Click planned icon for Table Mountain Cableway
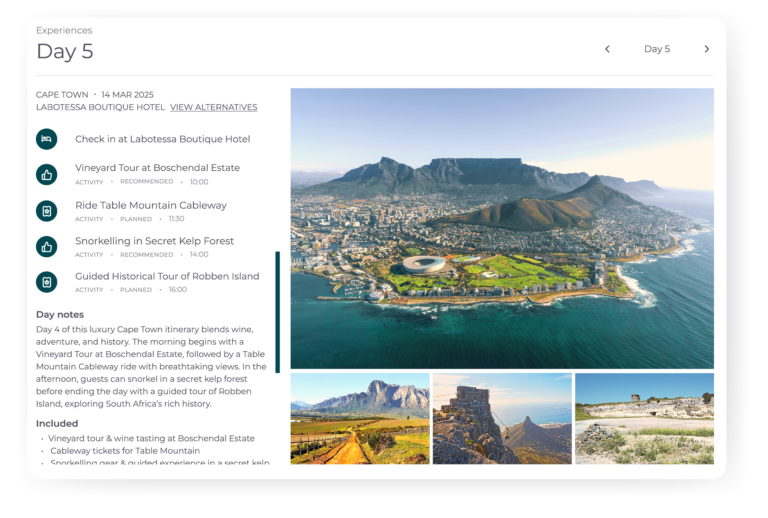The image size is (768, 518). coord(47,211)
